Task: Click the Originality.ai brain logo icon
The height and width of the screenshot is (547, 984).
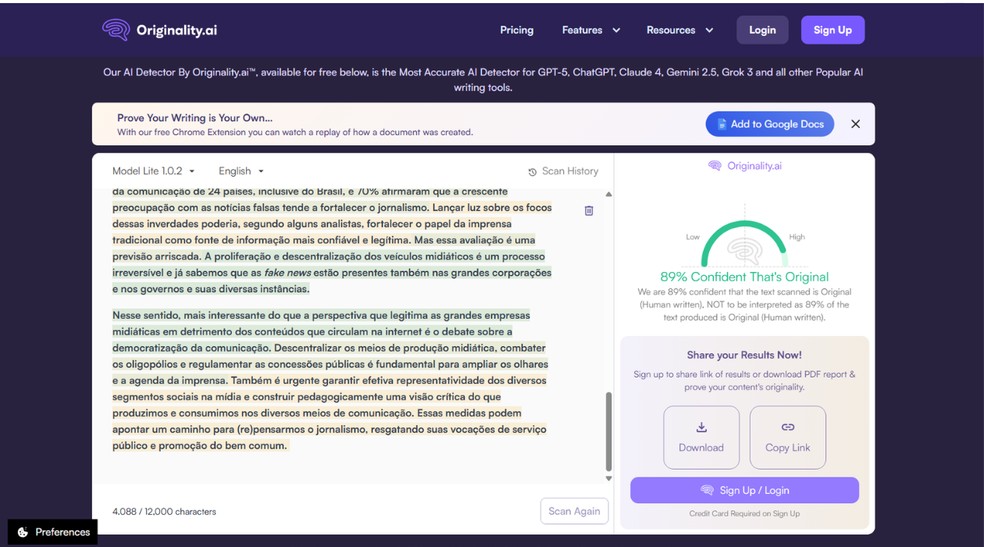Action: coord(116,29)
